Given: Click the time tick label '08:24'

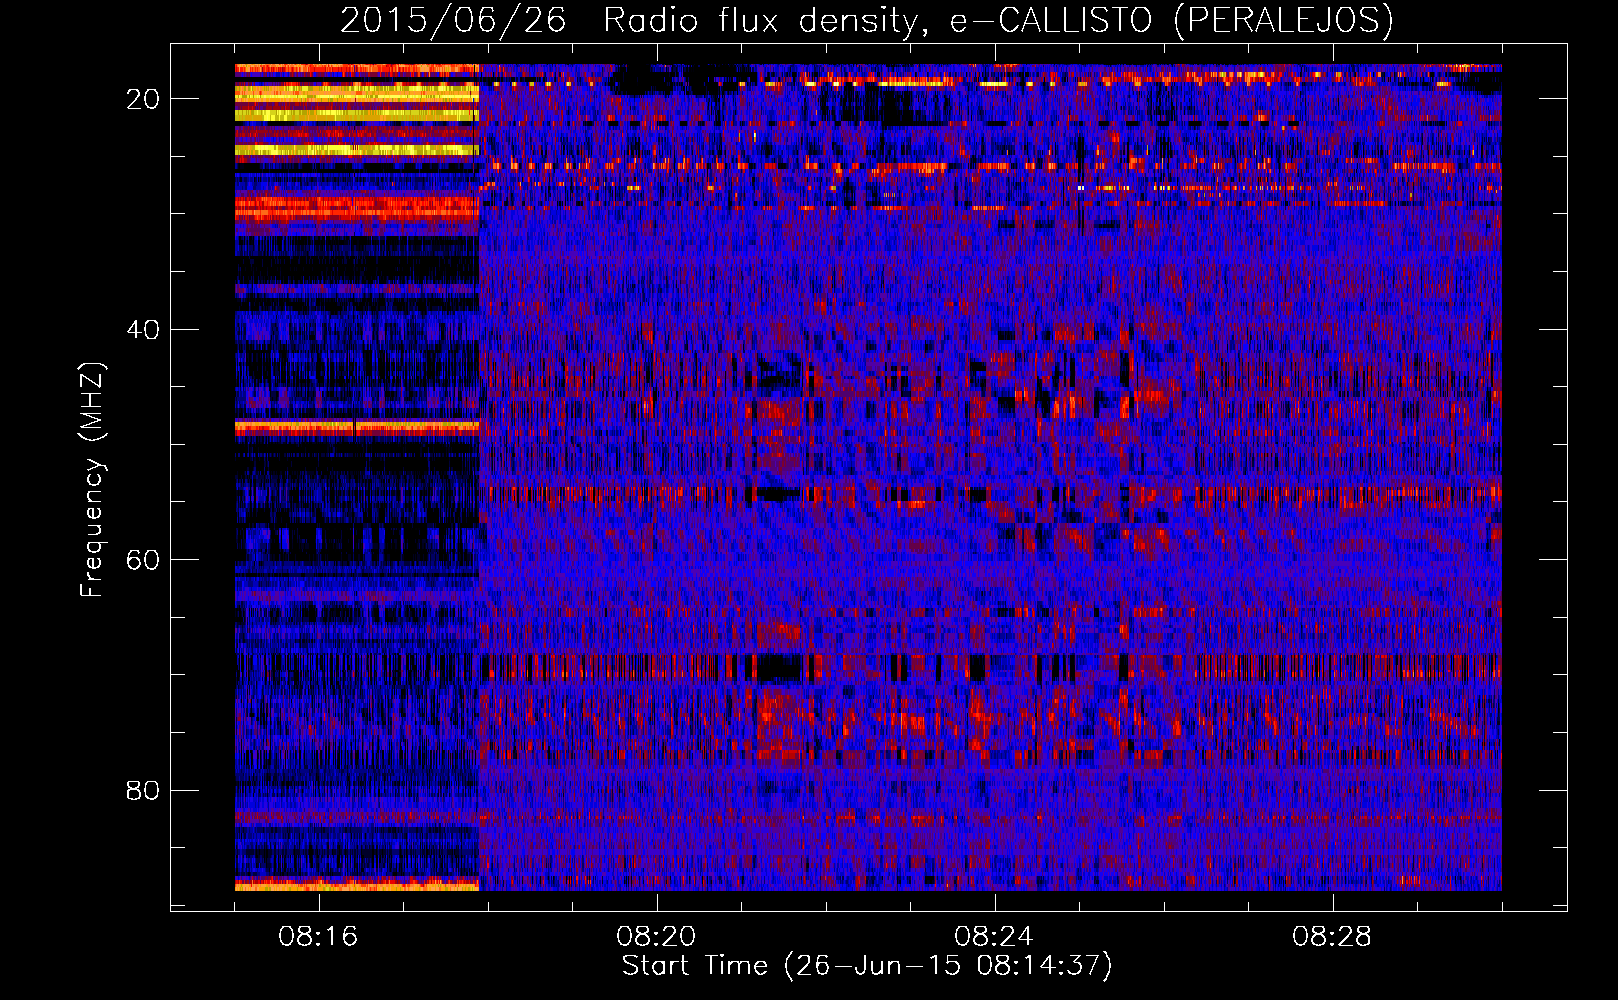Looking at the screenshot, I should point(994,937).
